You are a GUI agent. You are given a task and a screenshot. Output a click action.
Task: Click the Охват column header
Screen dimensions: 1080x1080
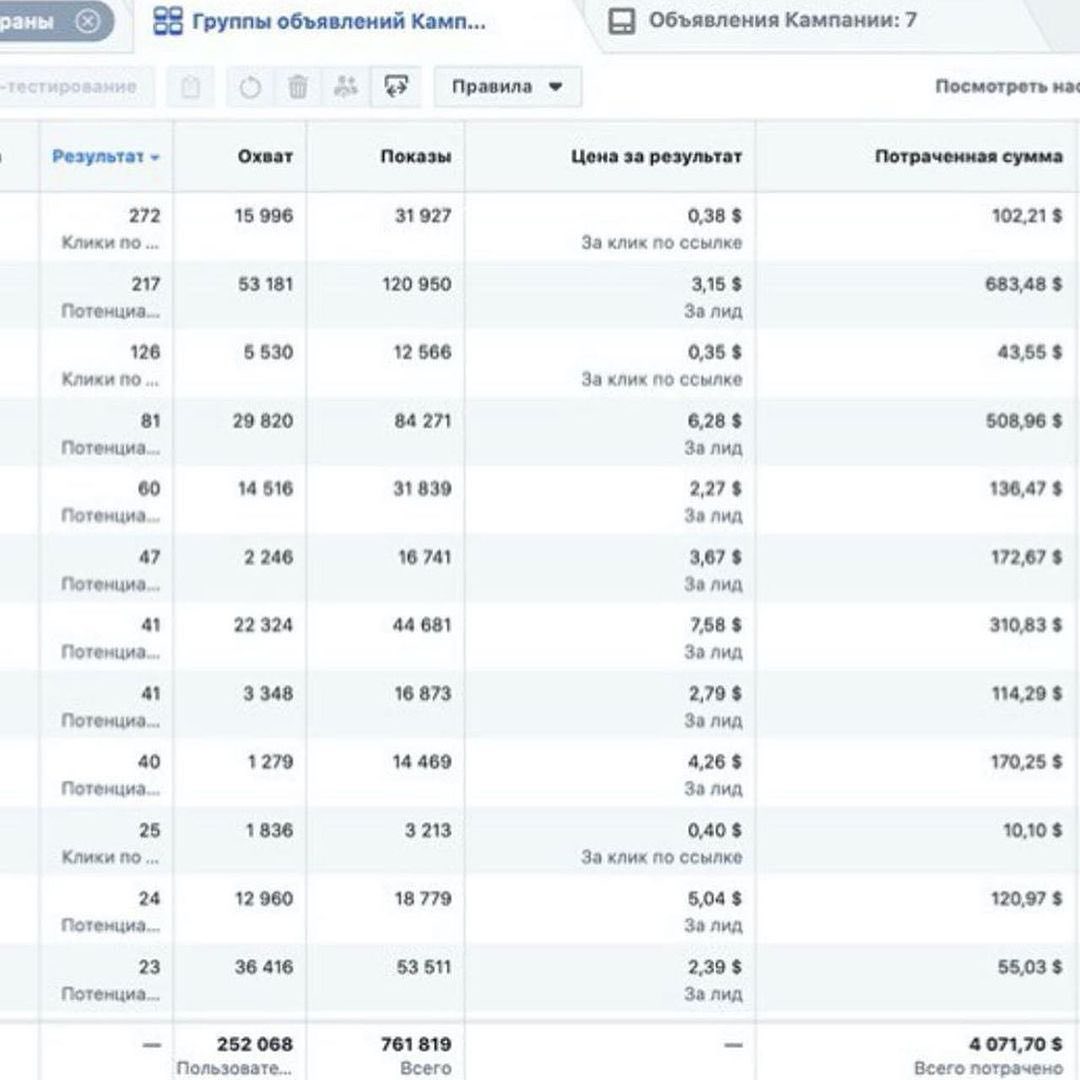click(x=265, y=157)
